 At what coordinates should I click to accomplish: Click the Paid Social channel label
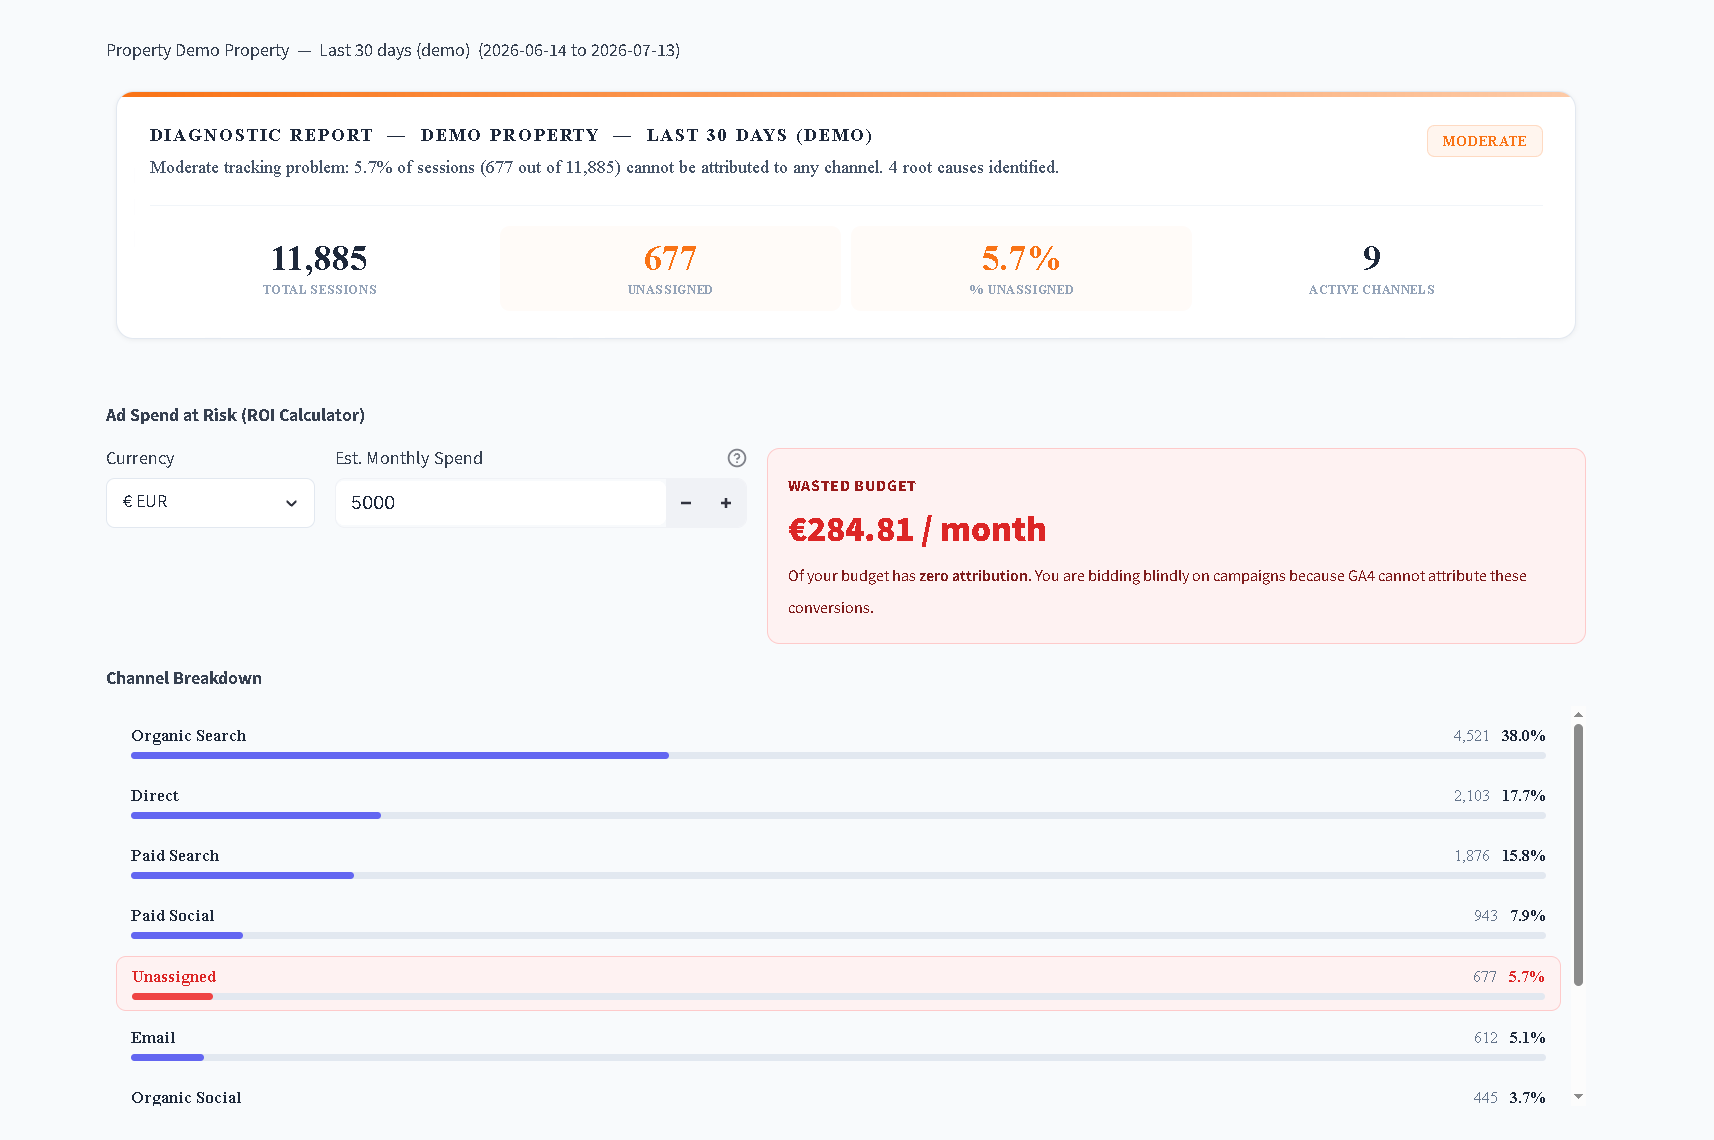point(173,916)
